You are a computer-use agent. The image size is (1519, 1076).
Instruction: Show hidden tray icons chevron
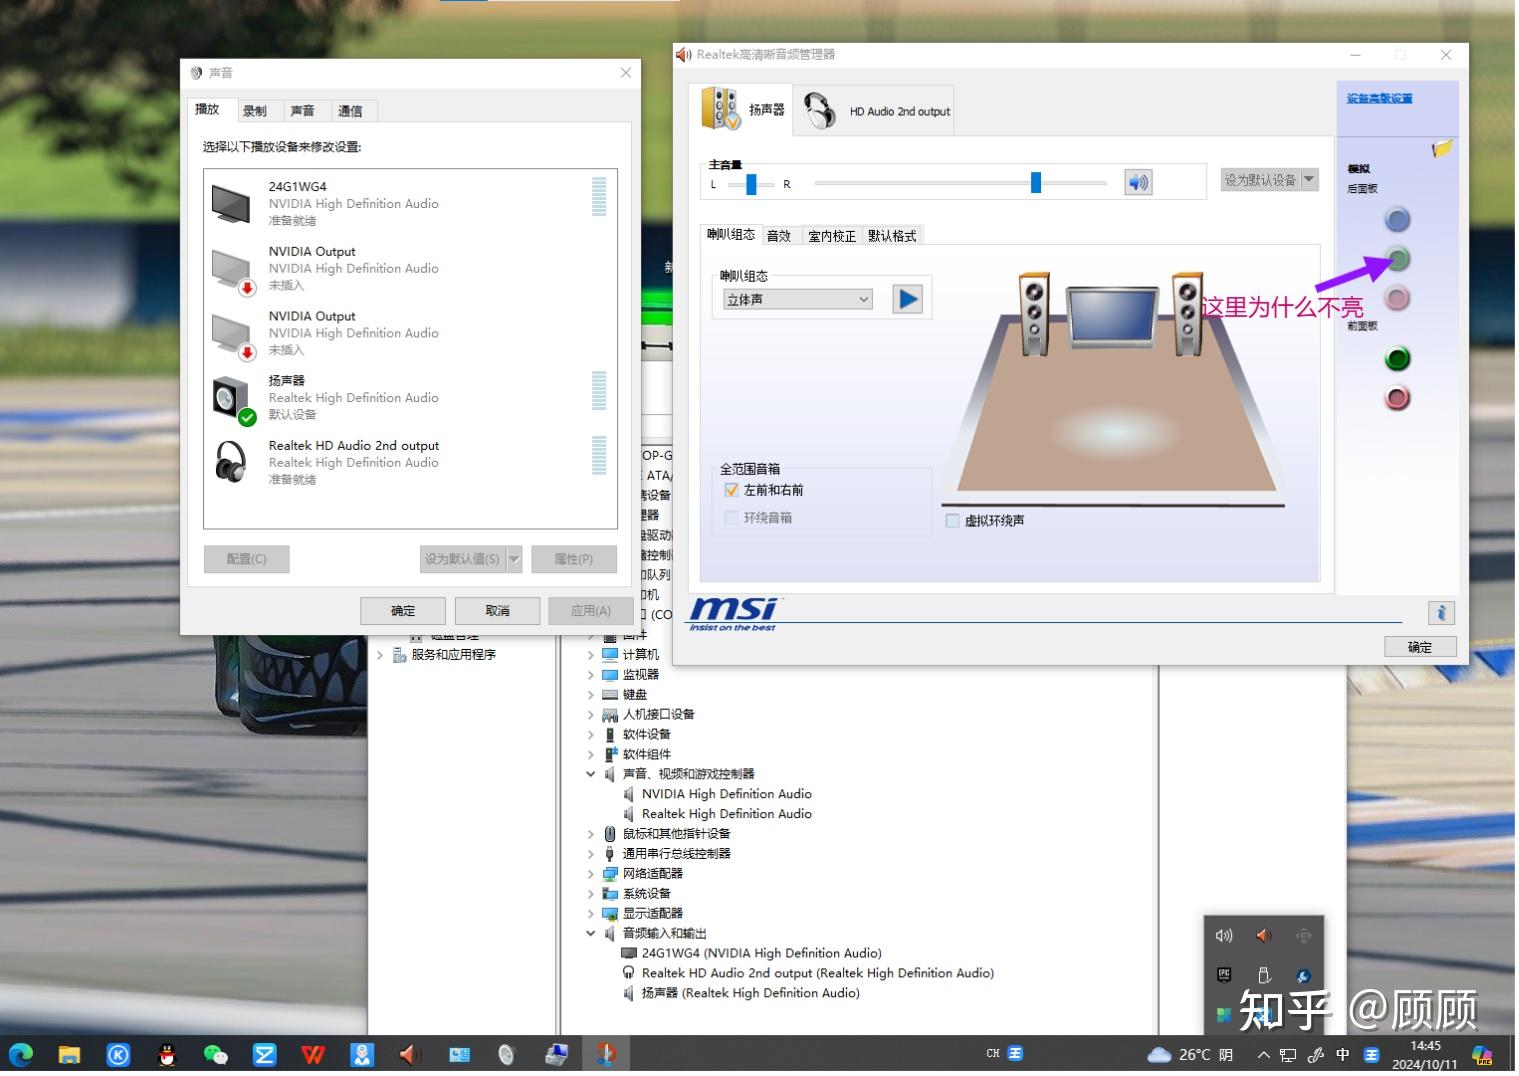[x=1264, y=1055]
